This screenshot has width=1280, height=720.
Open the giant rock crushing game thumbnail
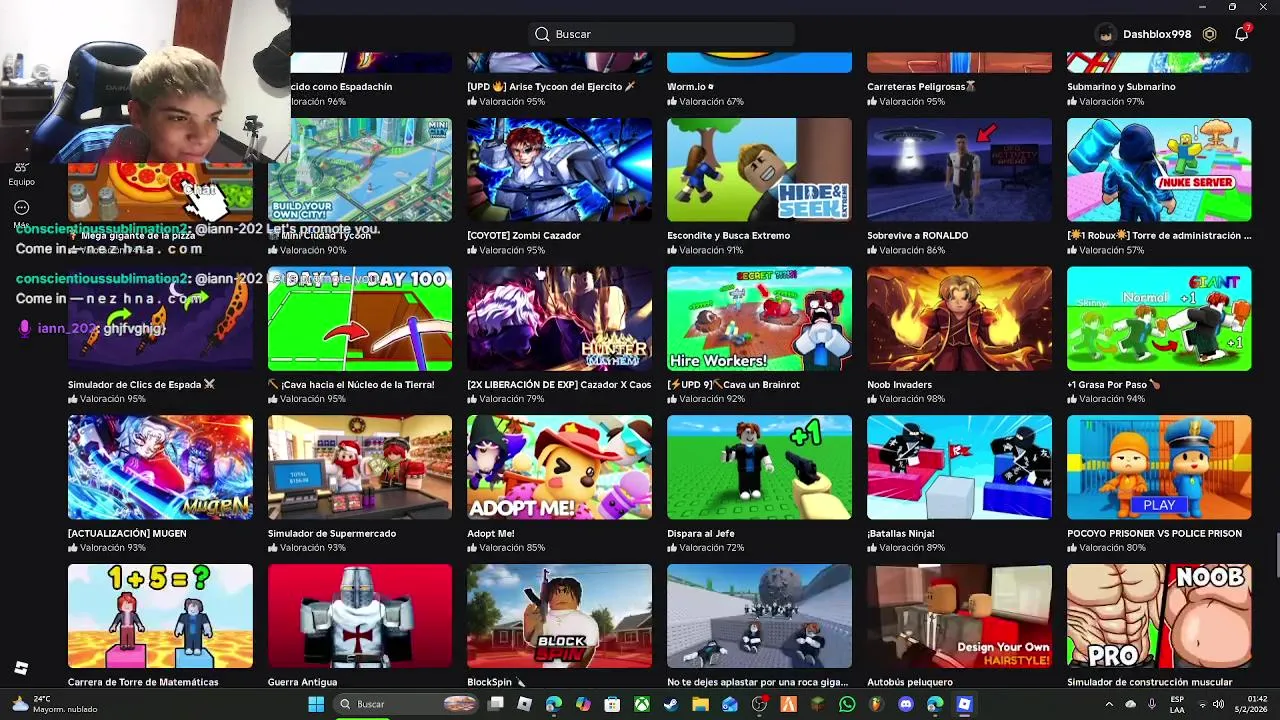click(759, 616)
